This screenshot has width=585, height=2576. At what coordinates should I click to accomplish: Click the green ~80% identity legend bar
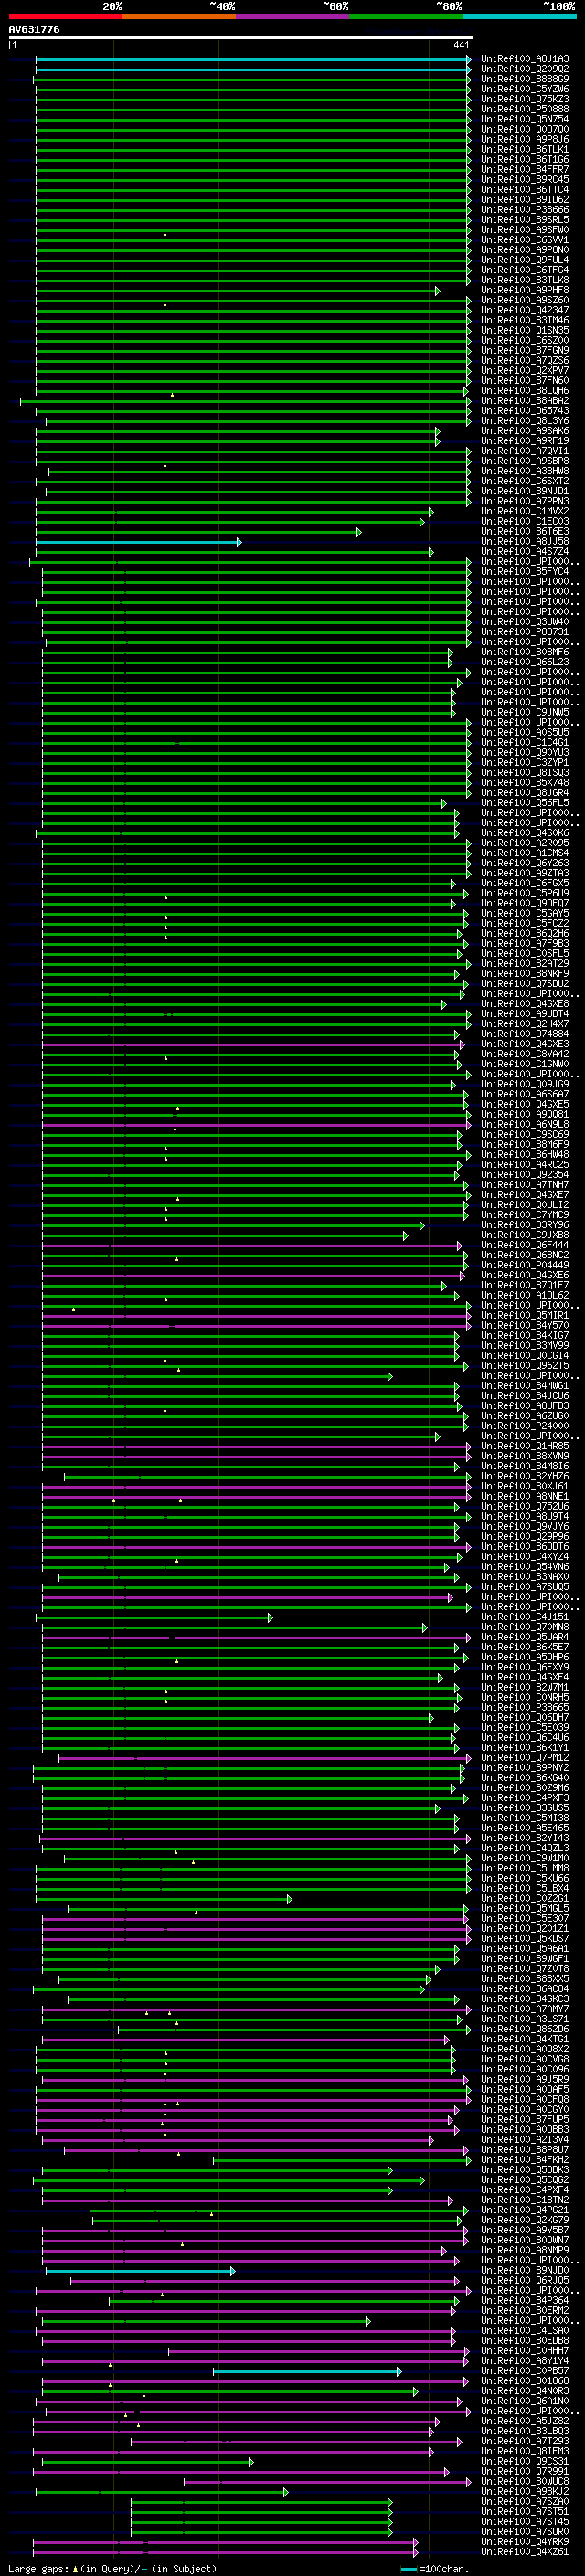406,16
